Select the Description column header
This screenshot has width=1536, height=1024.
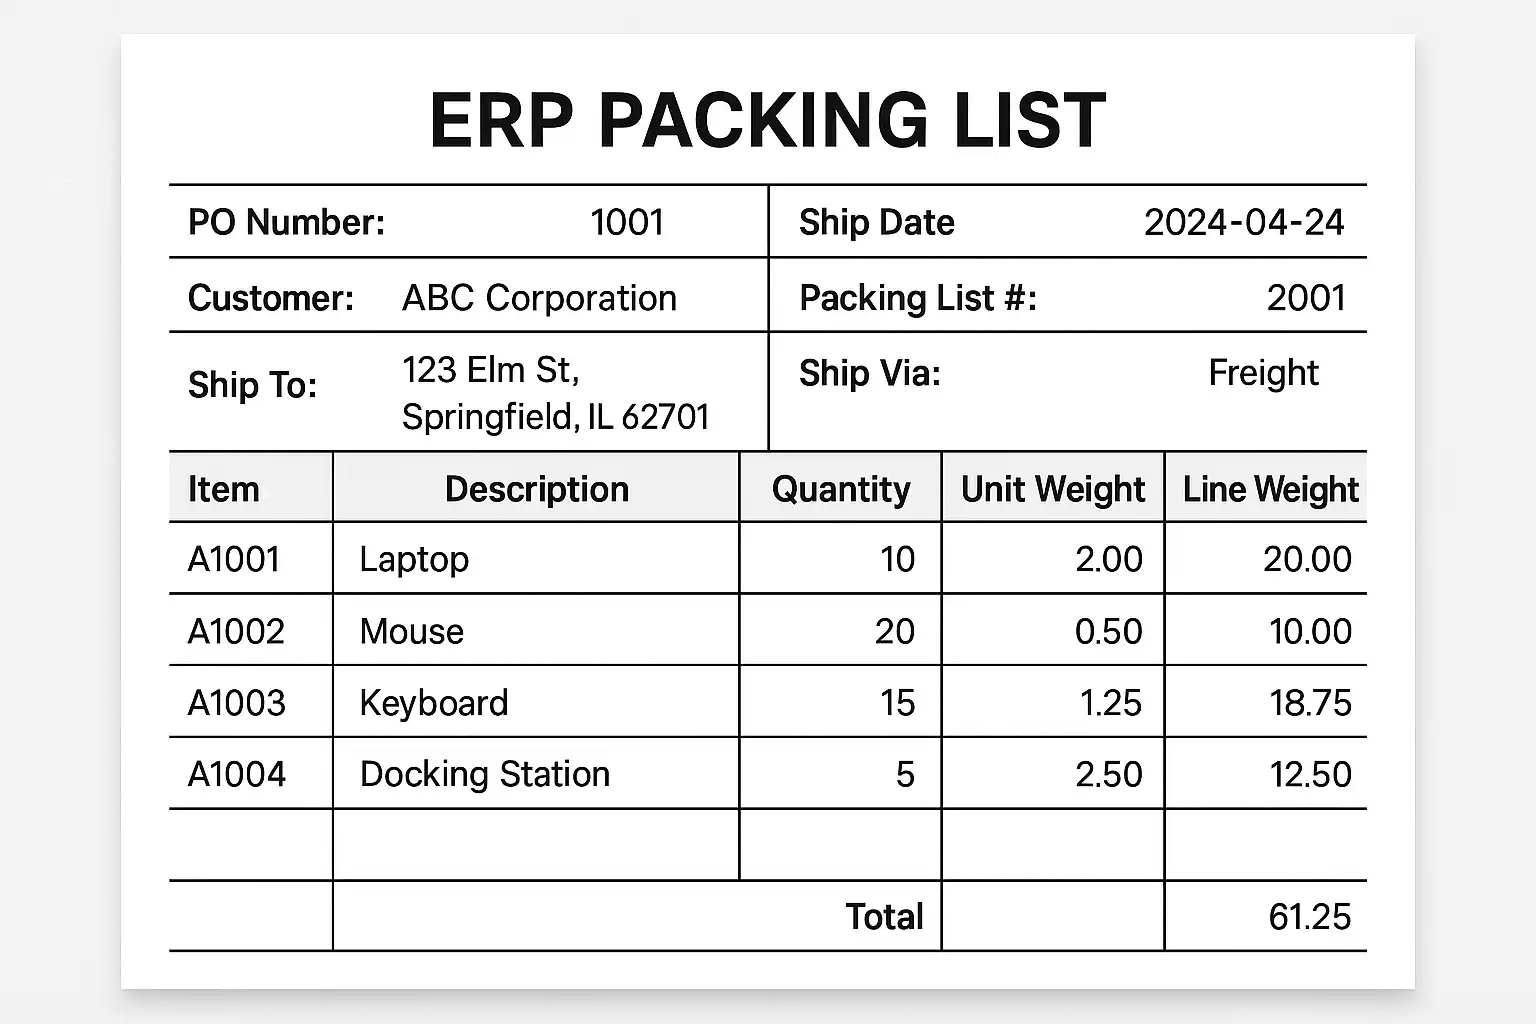click(537, 489)
